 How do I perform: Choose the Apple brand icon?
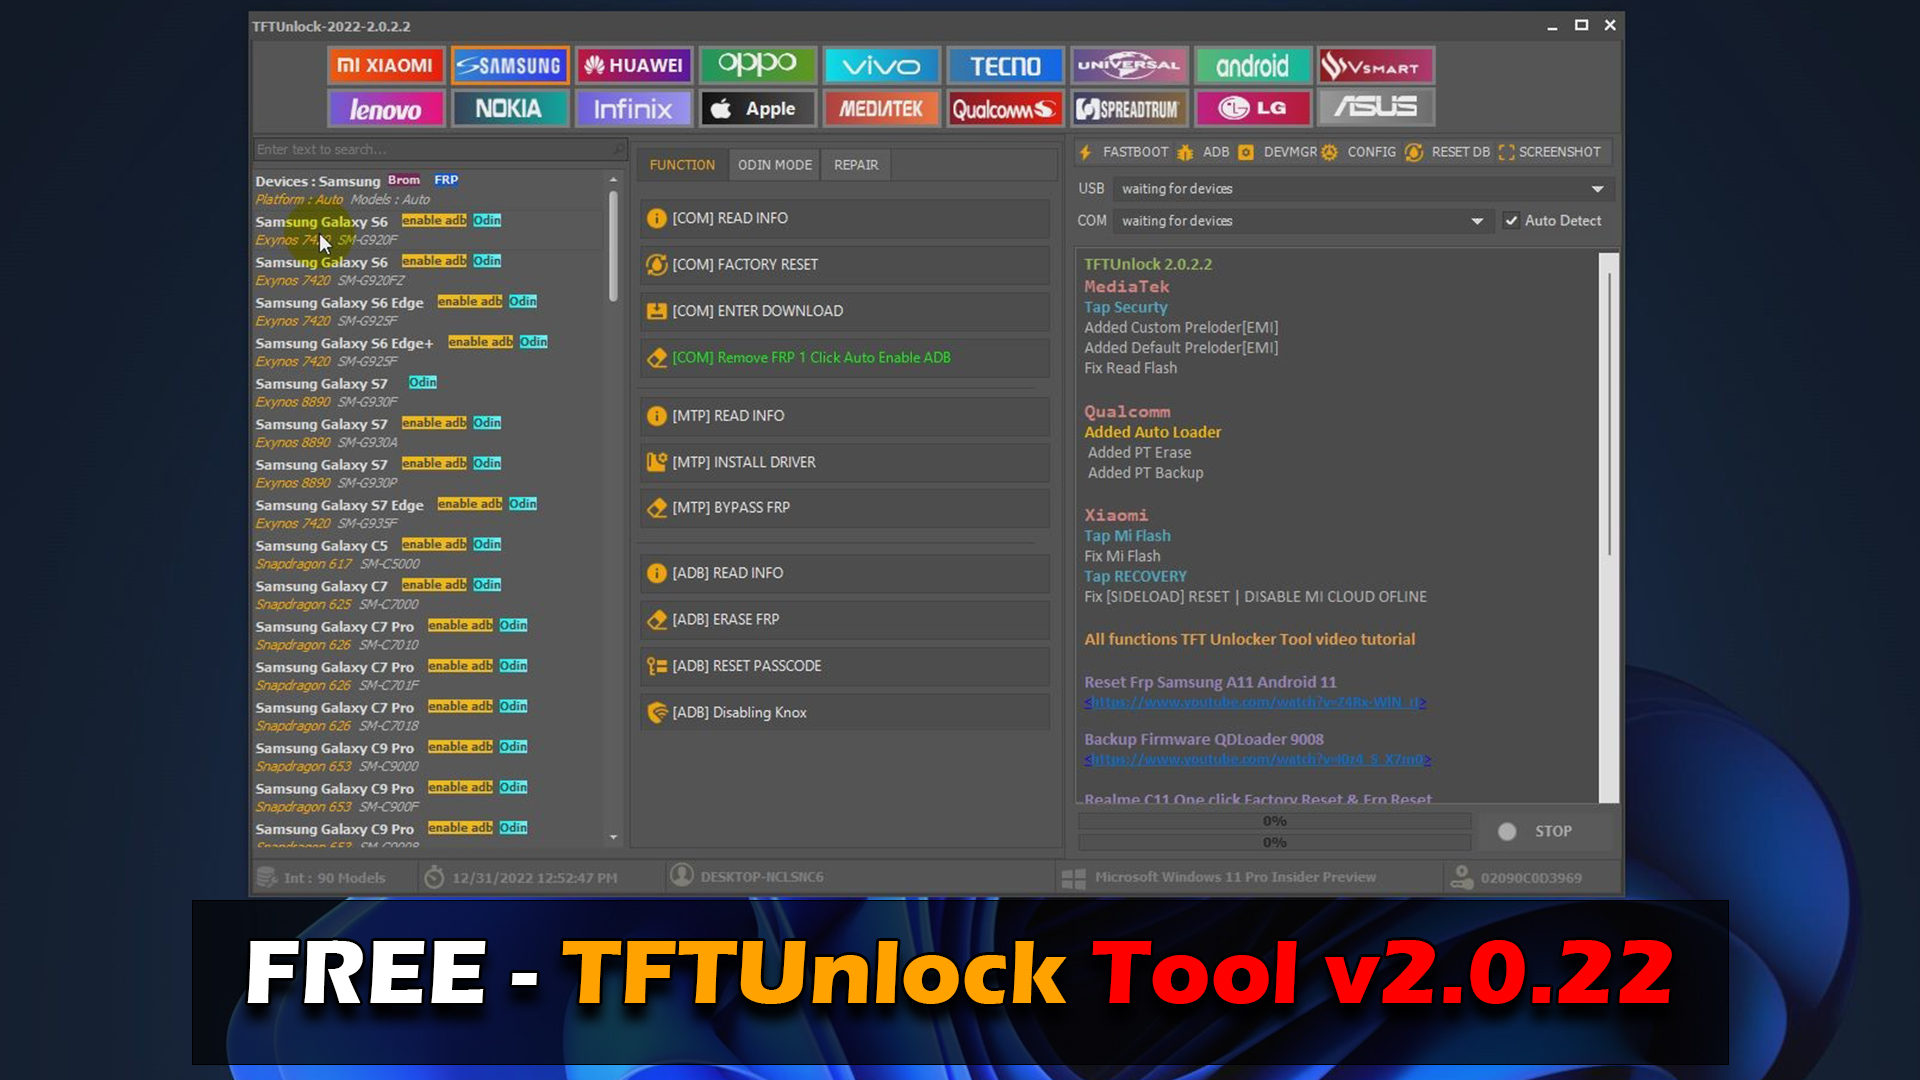point(757,108)
